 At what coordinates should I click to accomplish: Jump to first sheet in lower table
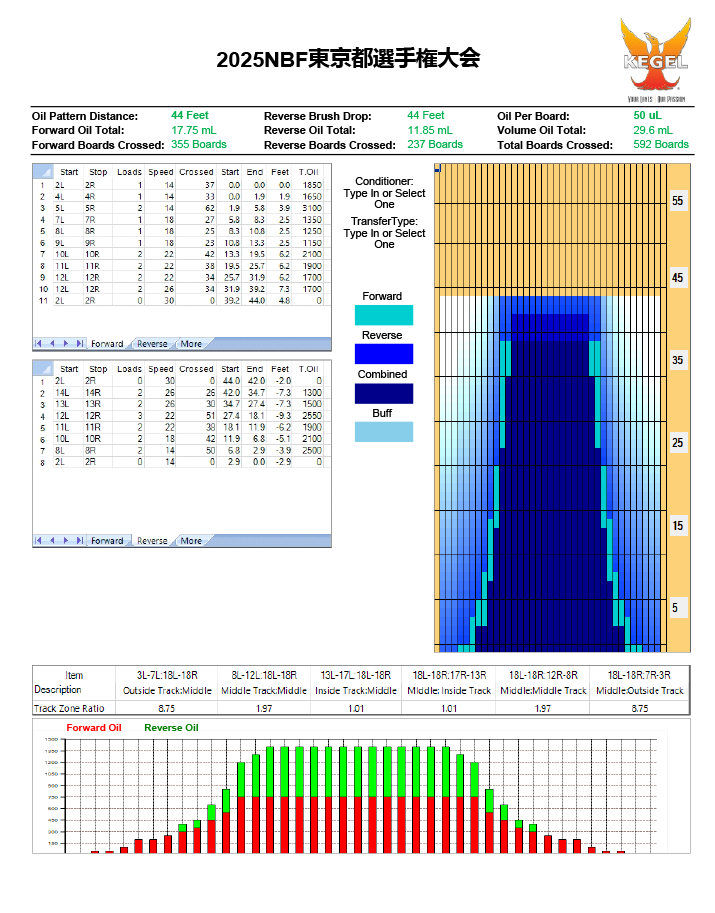click(40, 540)
